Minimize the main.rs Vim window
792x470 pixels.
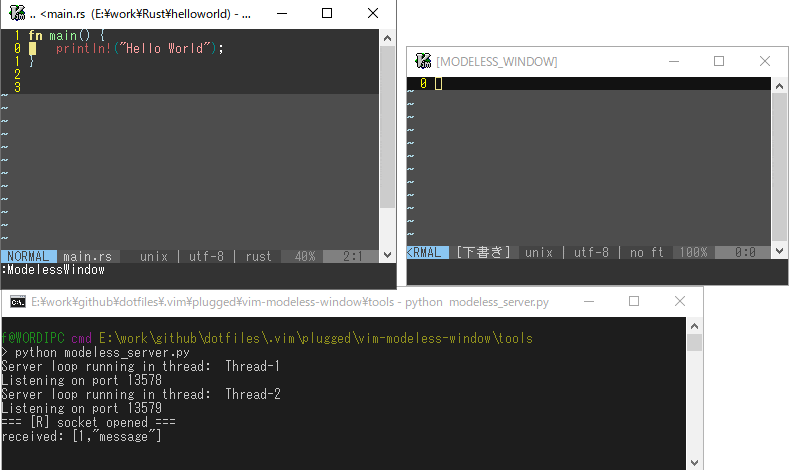pyautogui.click(x=282, y=13)
